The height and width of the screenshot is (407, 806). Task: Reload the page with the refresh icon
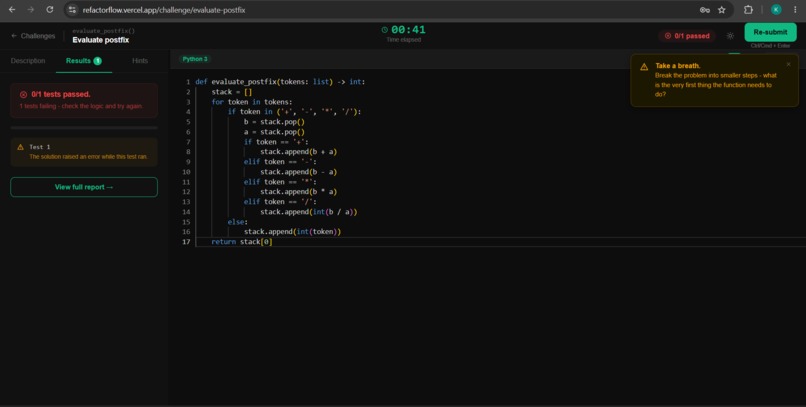click(x=50, y=10)
